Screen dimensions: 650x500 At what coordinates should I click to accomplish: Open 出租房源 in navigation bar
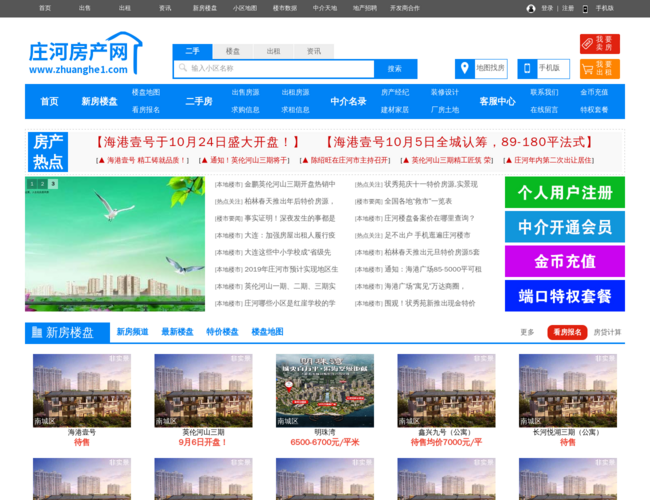point(296,92)
